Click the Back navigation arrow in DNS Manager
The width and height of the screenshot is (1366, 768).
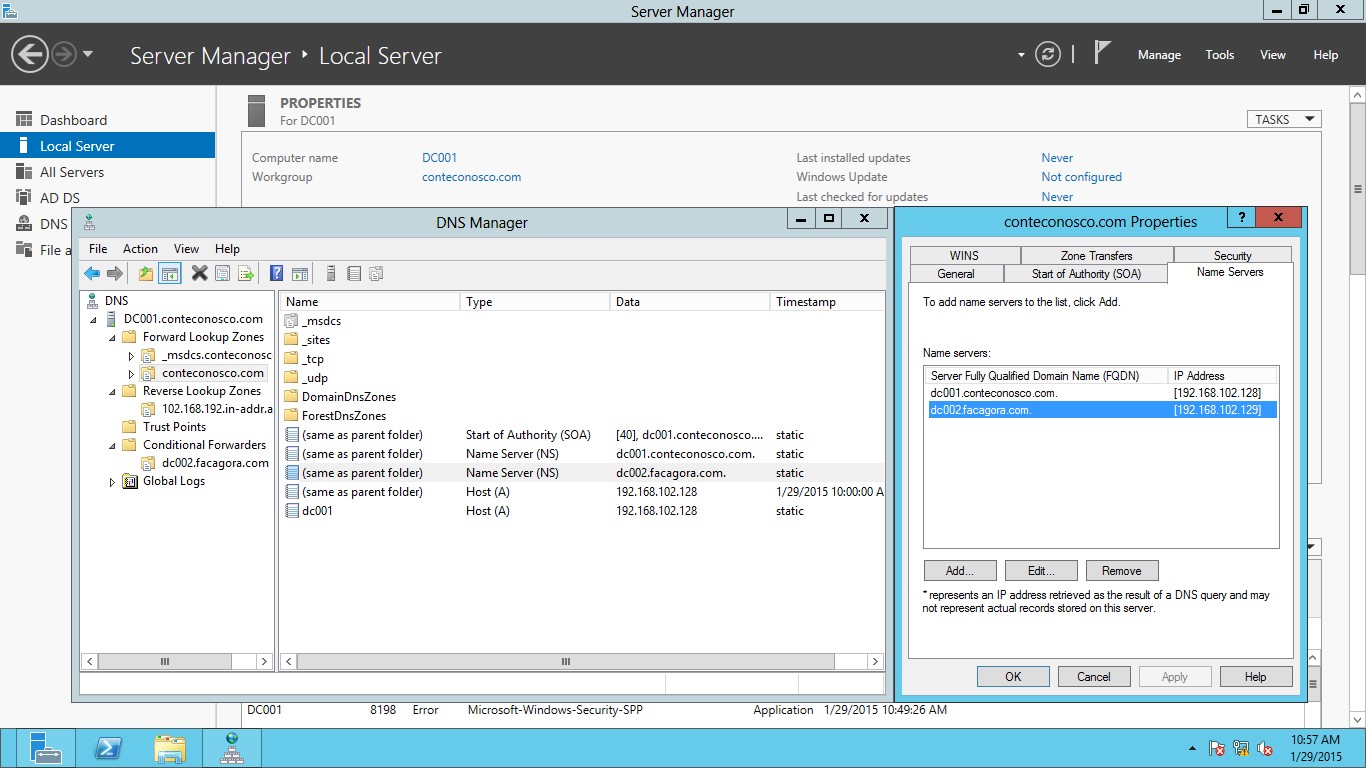click(x=90, y=272)
